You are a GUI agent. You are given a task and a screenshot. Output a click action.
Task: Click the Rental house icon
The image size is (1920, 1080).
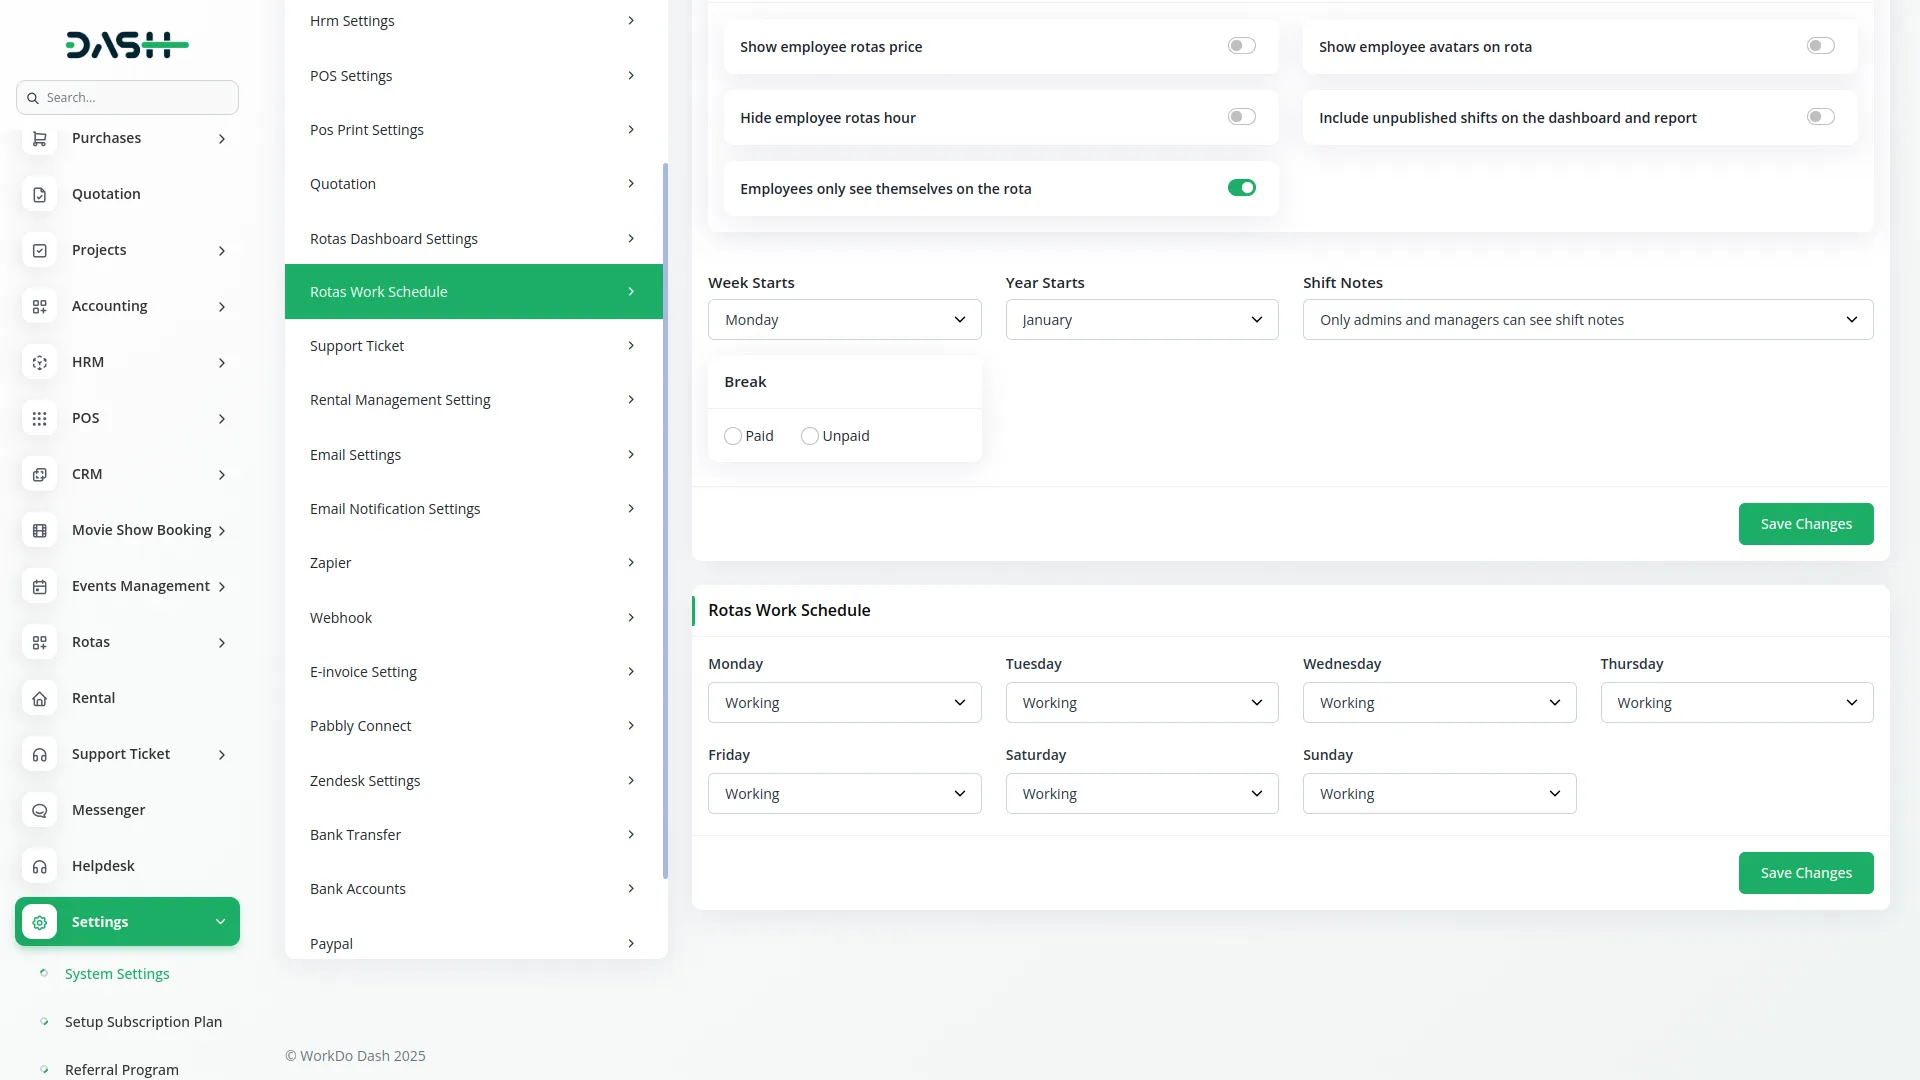coord(40,699)
